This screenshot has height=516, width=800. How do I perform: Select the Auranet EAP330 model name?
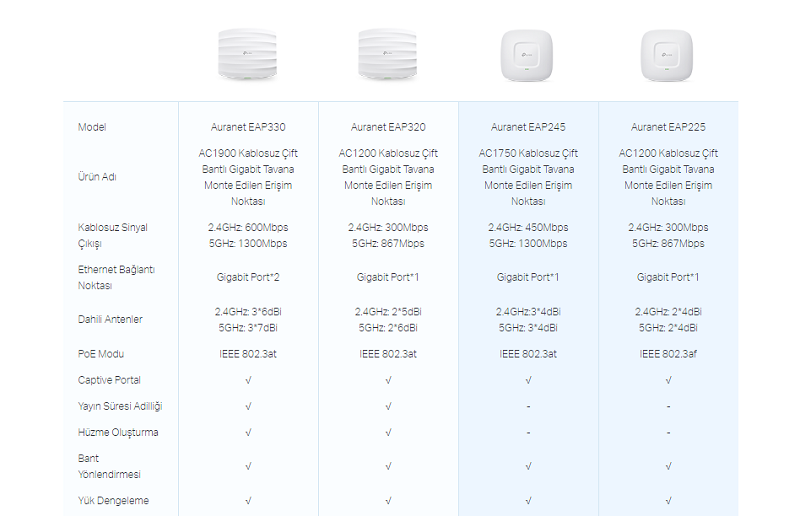[248, 127]
